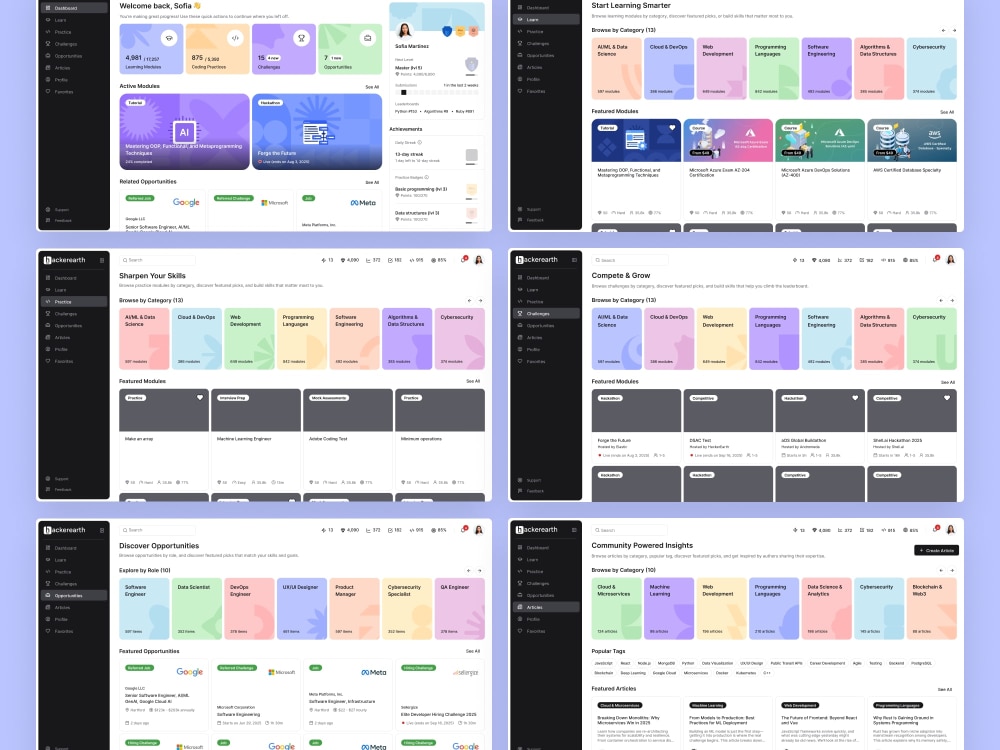1000x750 pixels.
Task: Open Support in Compete & Grow sidebar
Action: click(x=546, y=480)
